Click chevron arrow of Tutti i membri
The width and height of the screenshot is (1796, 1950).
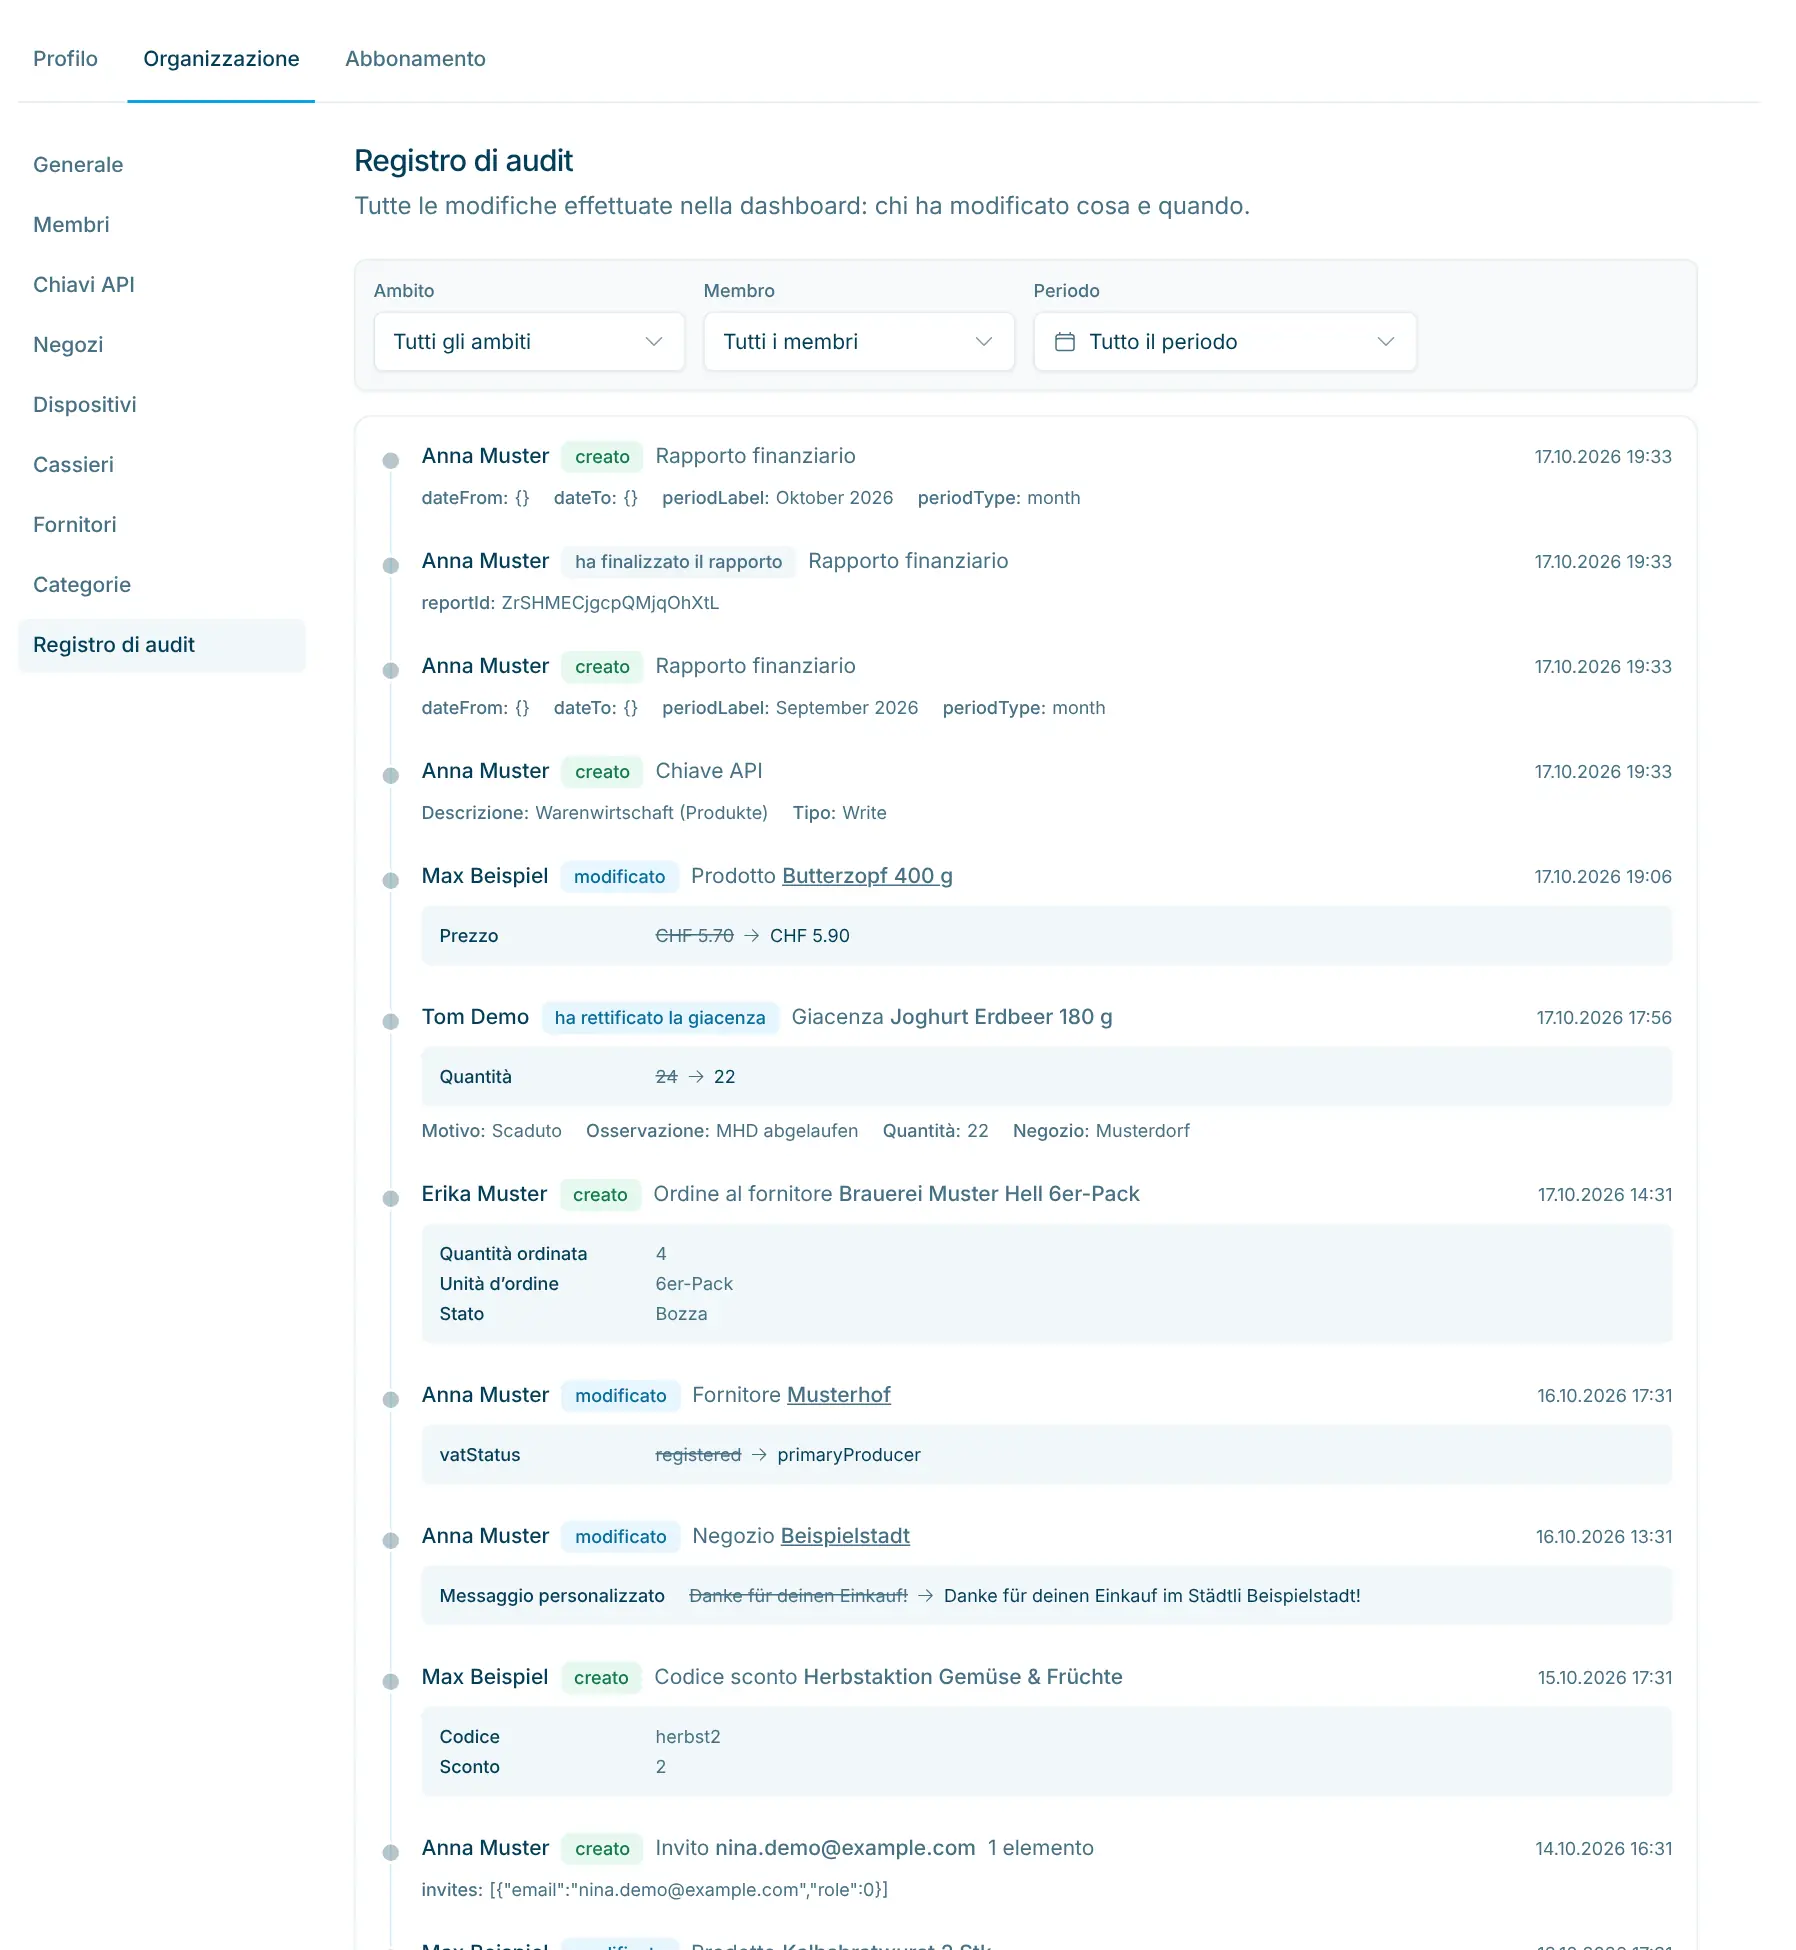[984, 342]
